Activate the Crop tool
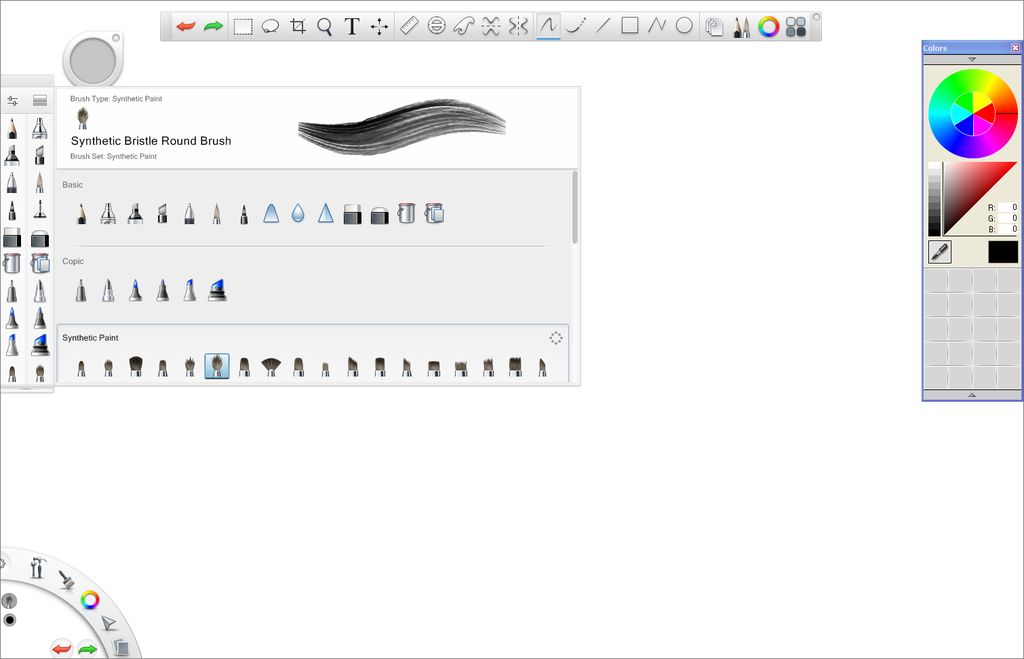 pyautogui.click(x=298, y=27)
